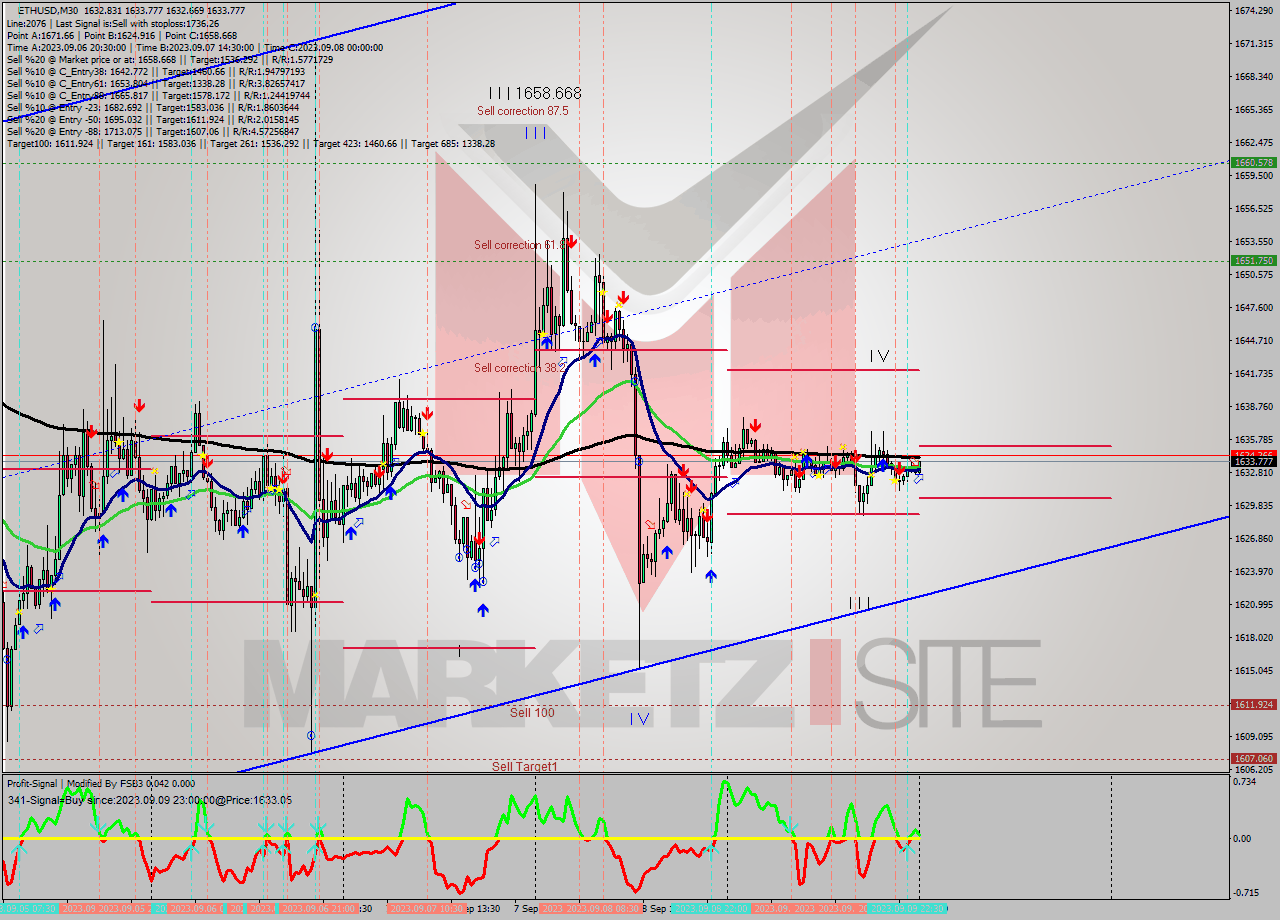
Task: Select the Sell correction 87.5 label
Action: pyautogui.click(x=522, y=111)
